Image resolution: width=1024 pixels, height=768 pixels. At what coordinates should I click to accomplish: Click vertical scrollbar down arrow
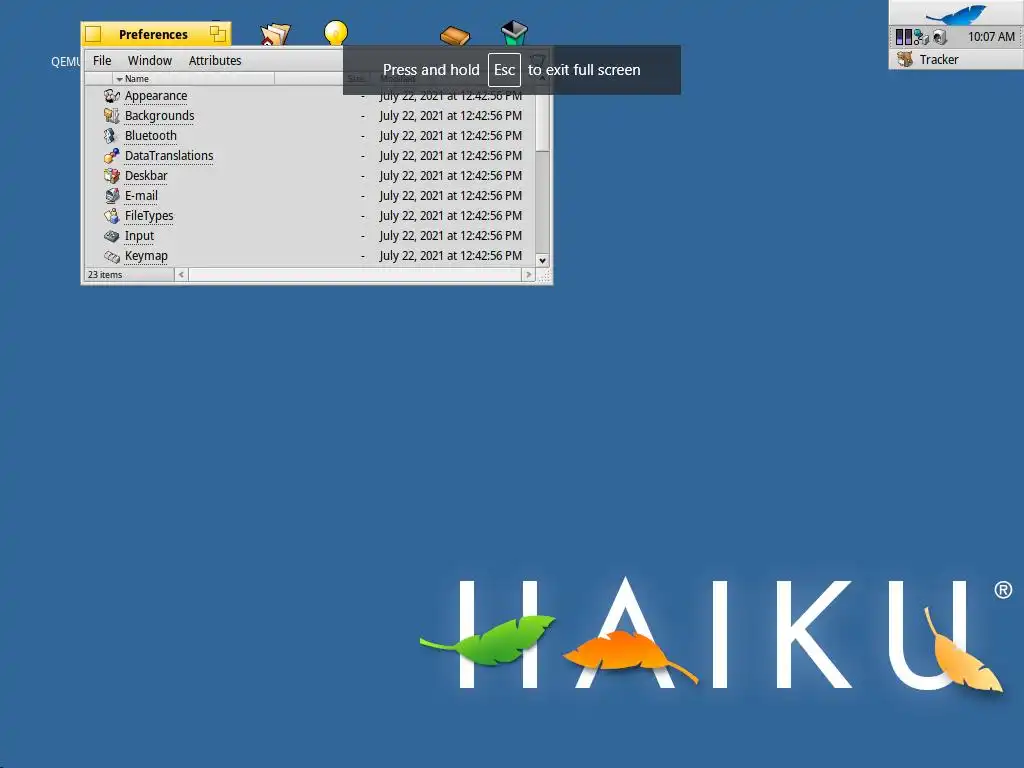pyautogui.click(x=542, y=261)
